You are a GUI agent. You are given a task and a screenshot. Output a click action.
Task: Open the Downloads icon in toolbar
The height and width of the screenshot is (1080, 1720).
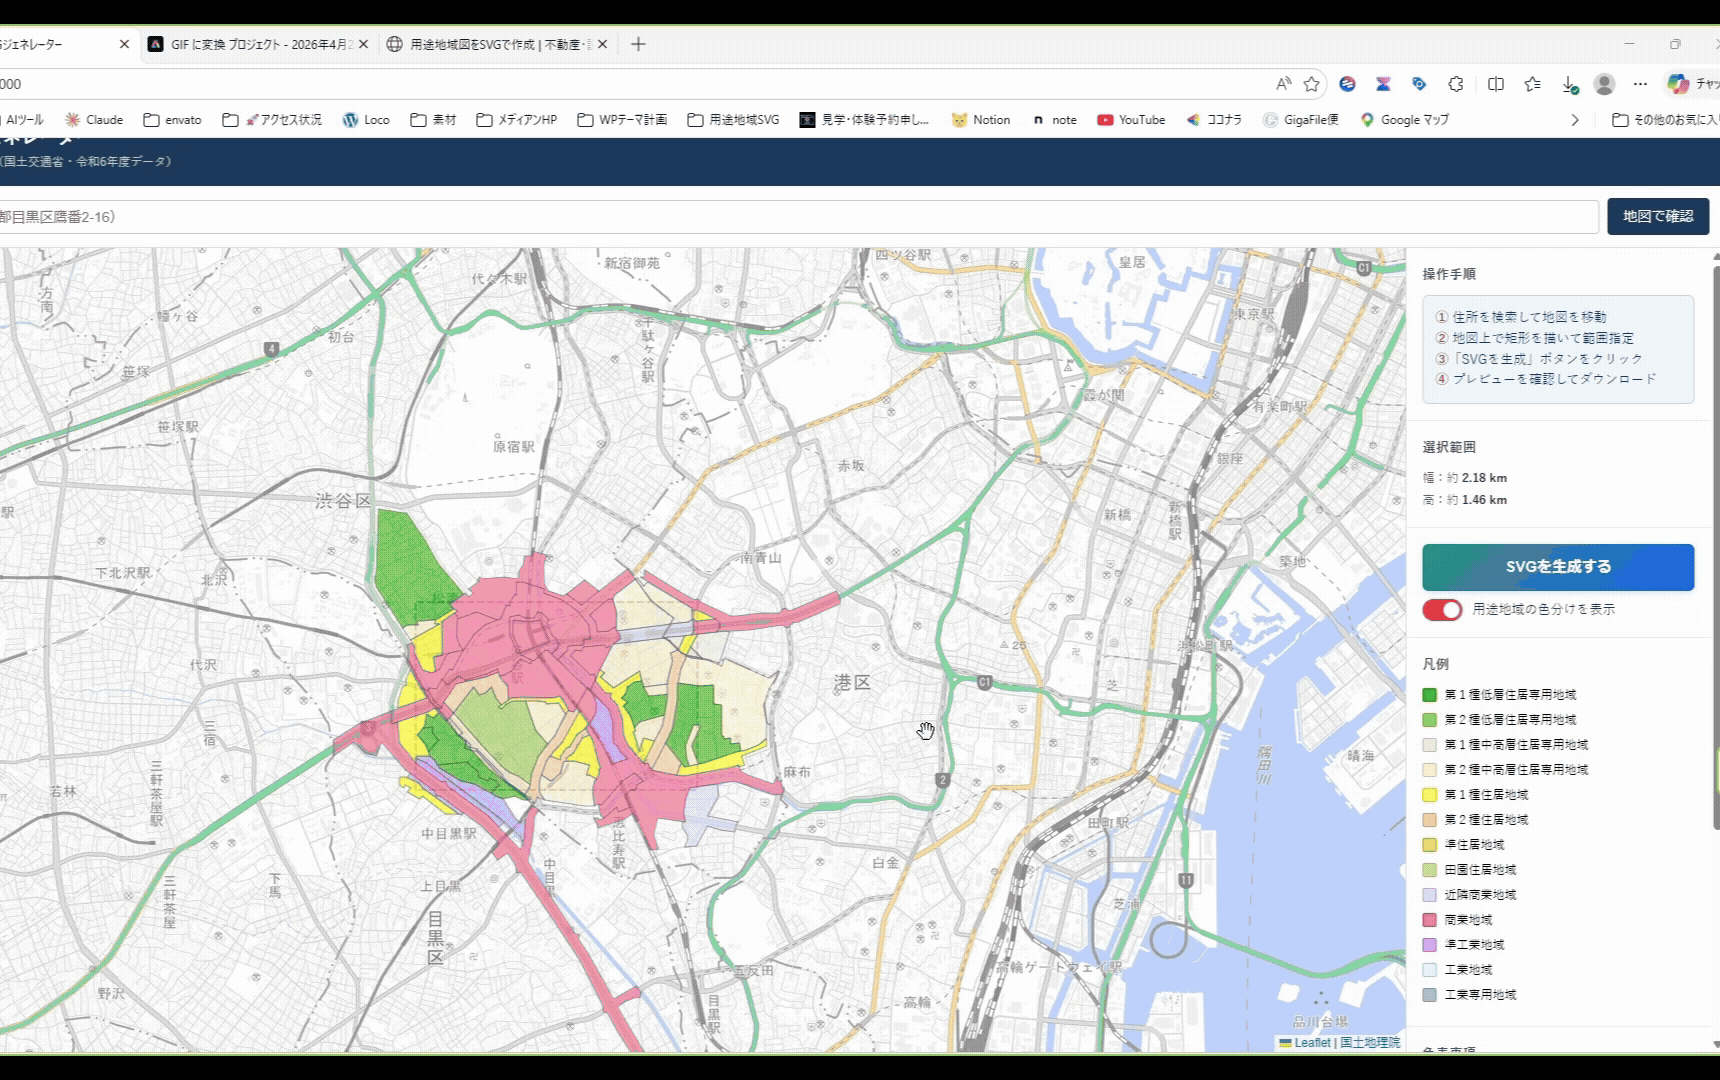[x=1569, y=84]
